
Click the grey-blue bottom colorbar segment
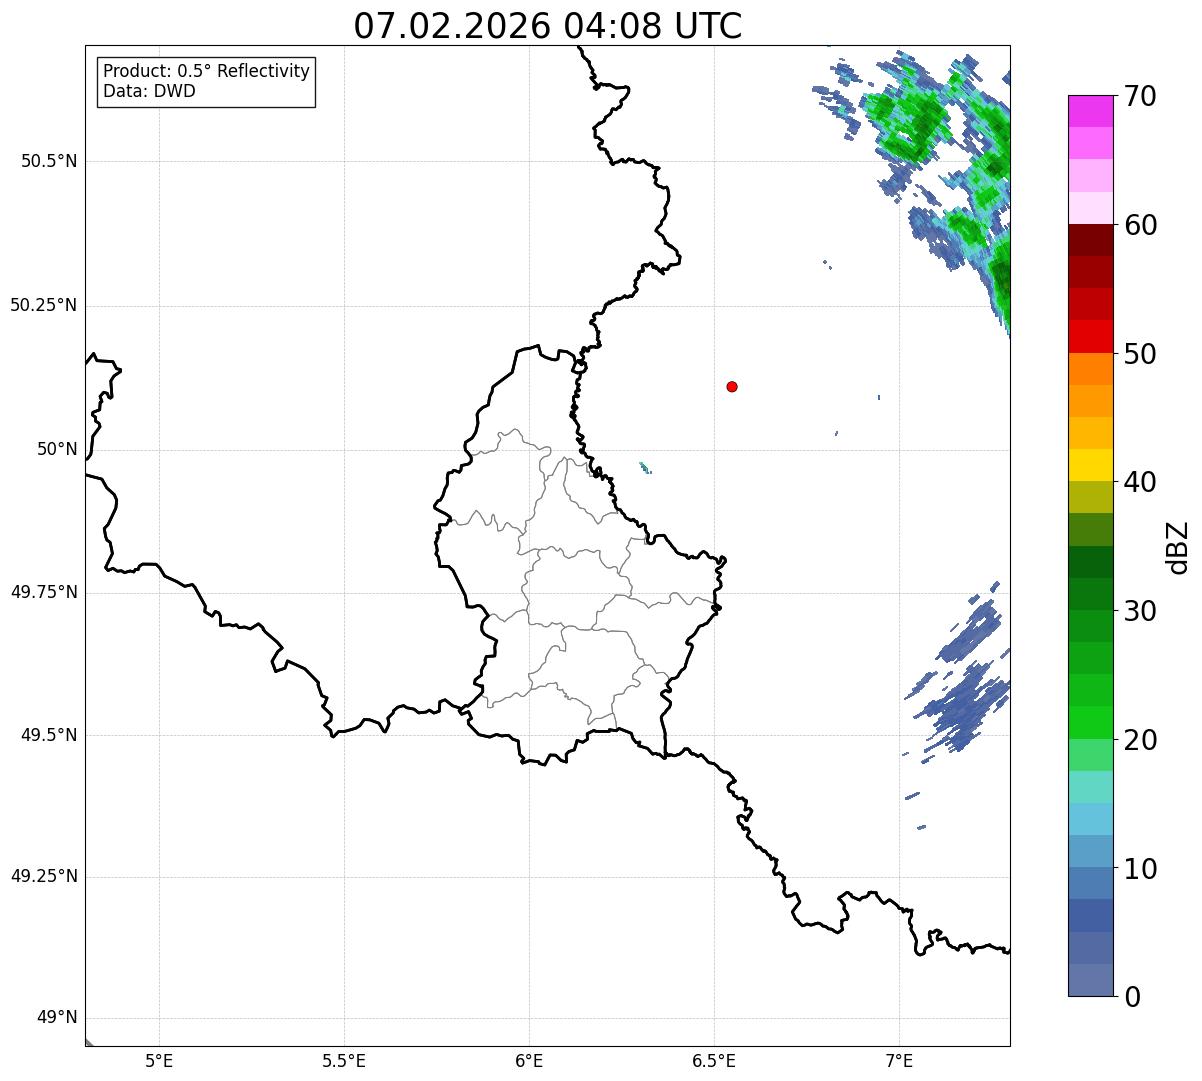[x=1090, y=980]
